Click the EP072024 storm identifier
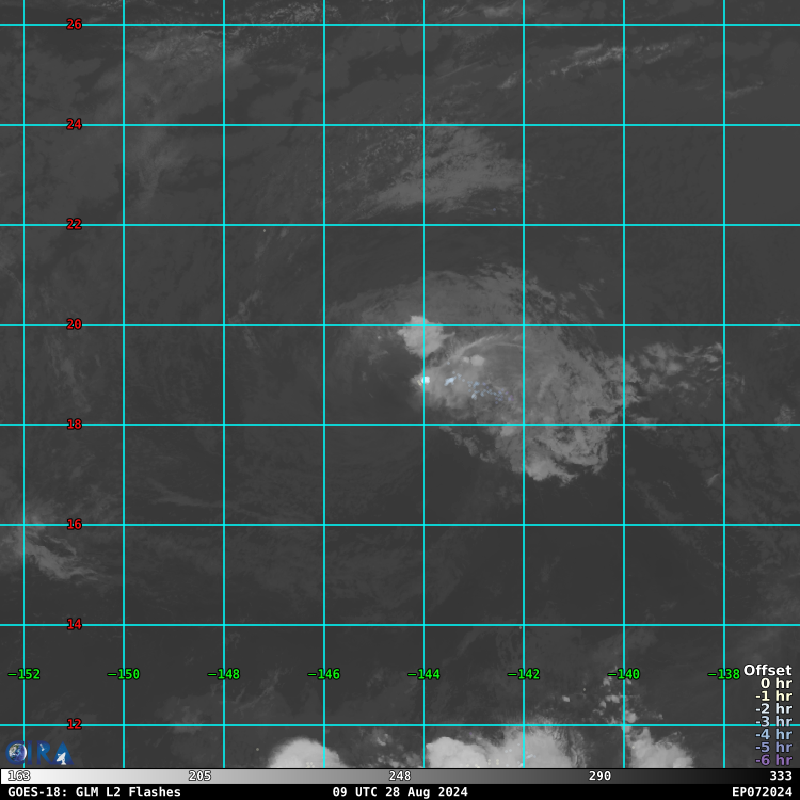 point(762,792)
